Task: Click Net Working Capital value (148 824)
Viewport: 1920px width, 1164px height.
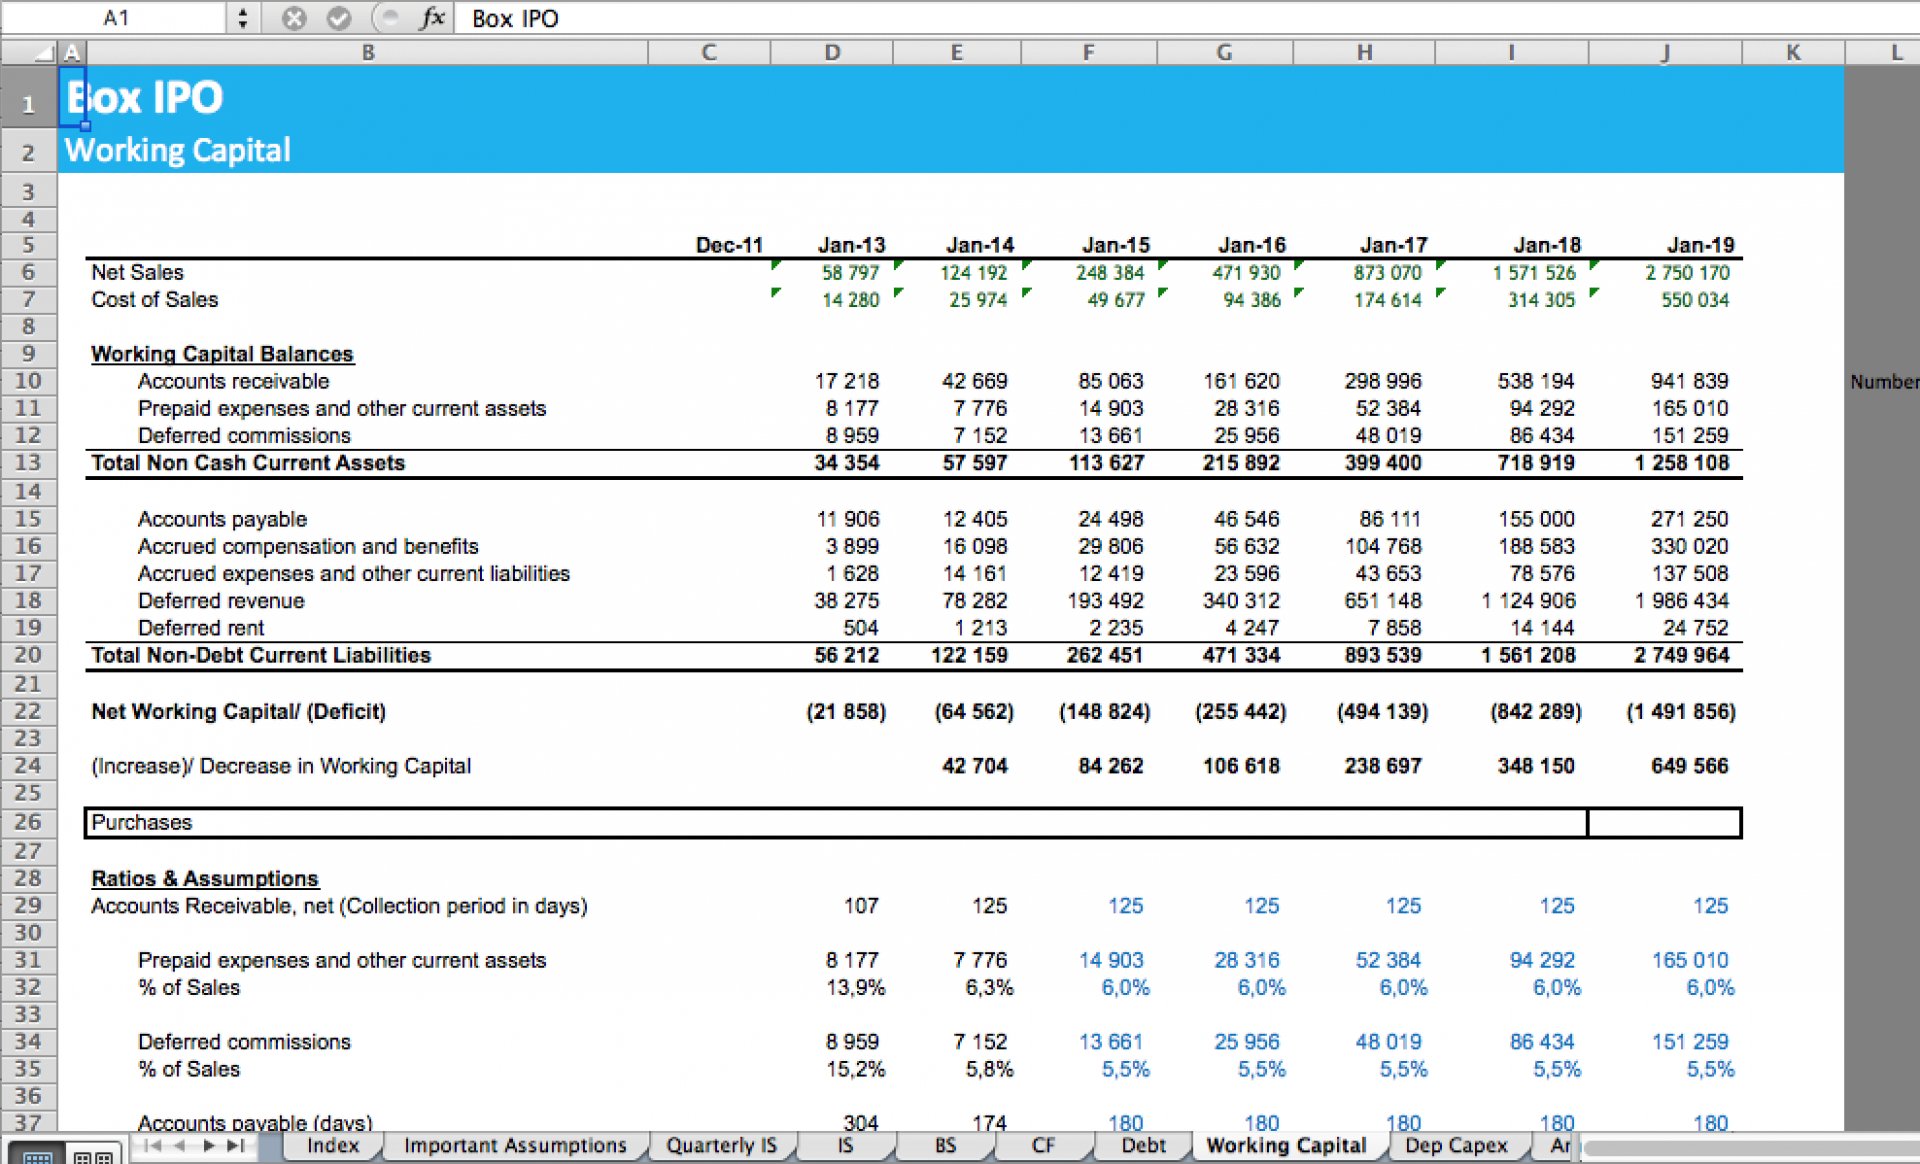Action: (1105, 711)
